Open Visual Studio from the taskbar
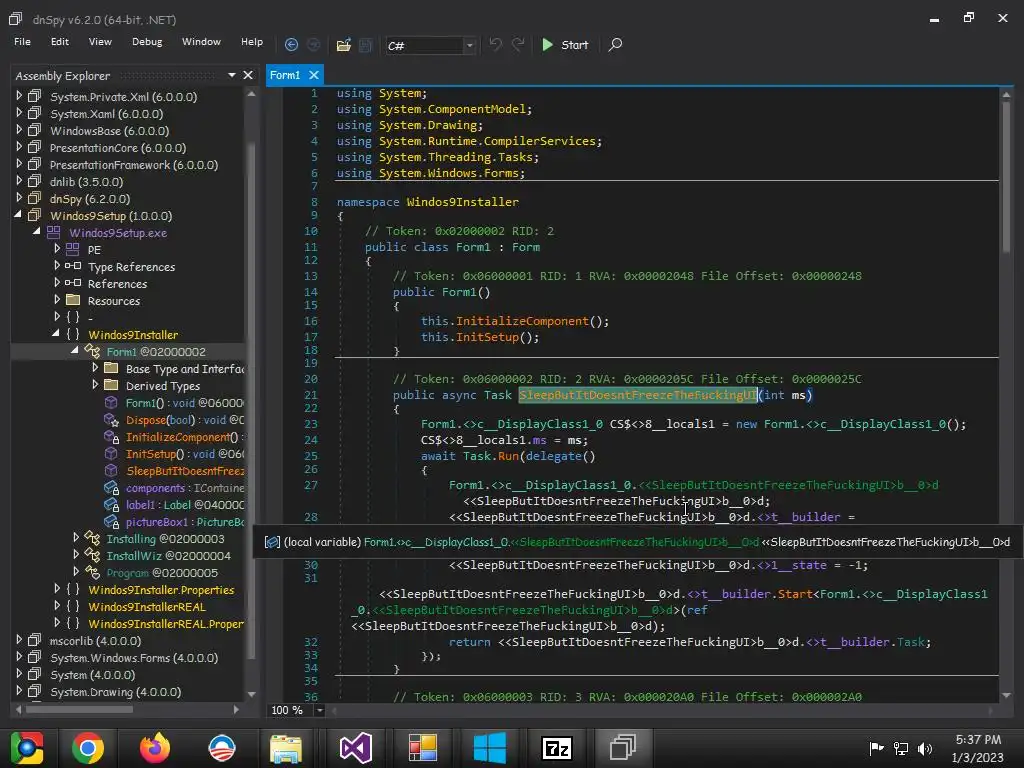The height and width of the screenshot is (768, 1024). tap(356, 748)
